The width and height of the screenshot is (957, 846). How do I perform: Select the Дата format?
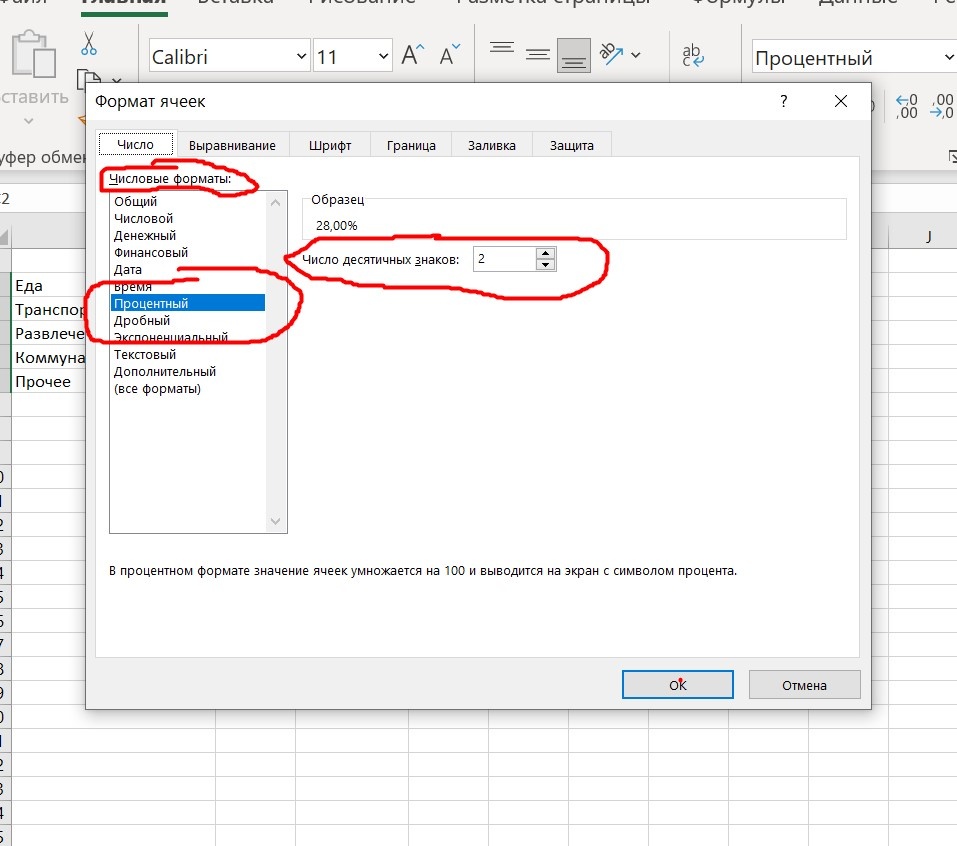[x=188, y=270]
